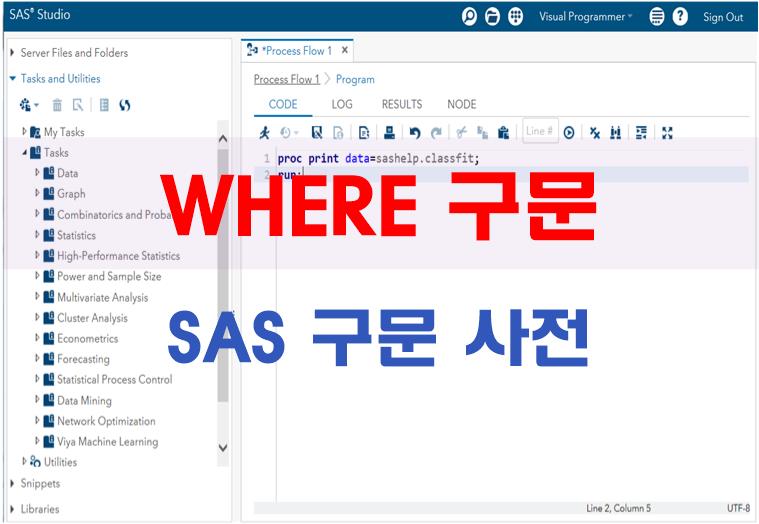This screenshot has height=524, width=759.
Task: Switch to the LOG tab
Action: [x=342, y=104]
